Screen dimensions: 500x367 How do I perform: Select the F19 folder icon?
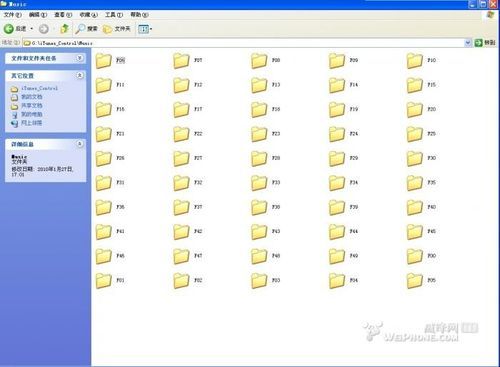pos(337,110)
